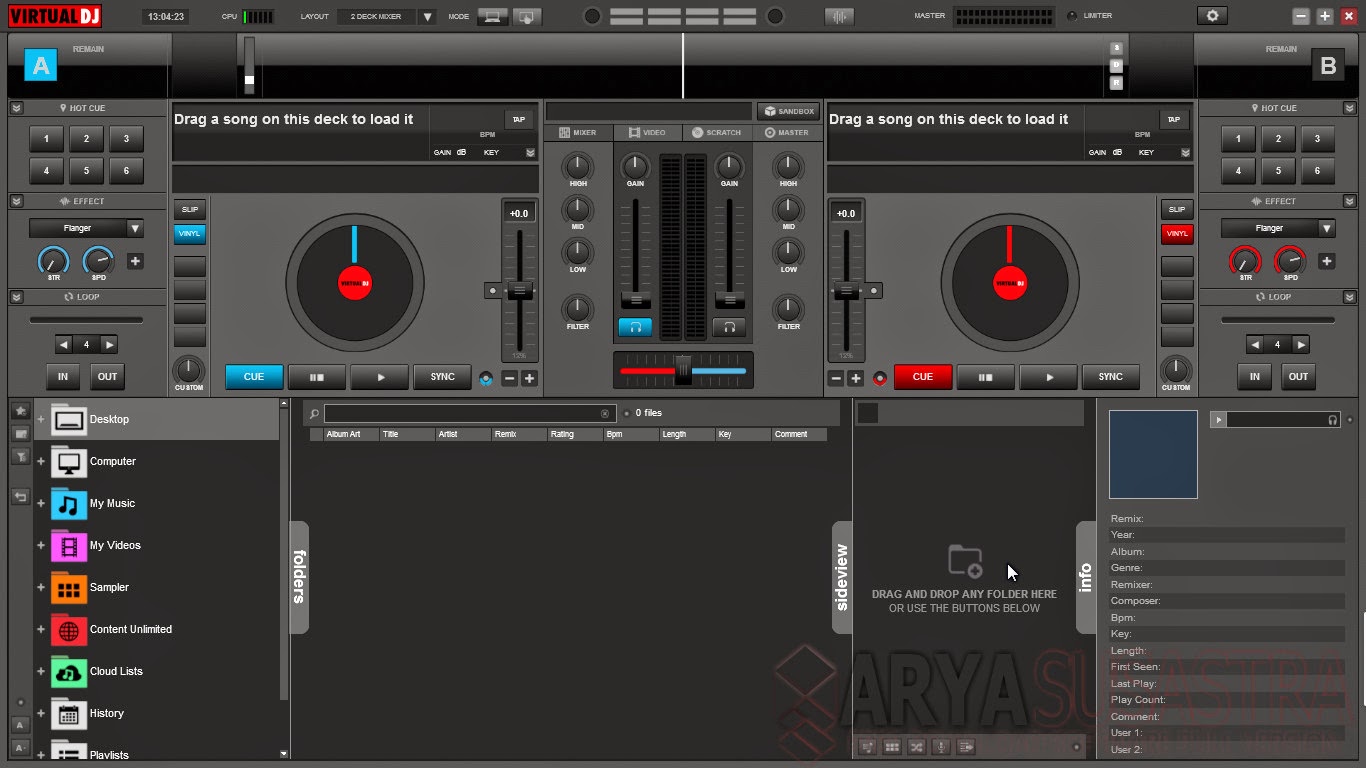Image resolution: width=1366 pixels, height=768 pixels.
Task: Click the sideview microphone icon
Action: coord(941,747)
